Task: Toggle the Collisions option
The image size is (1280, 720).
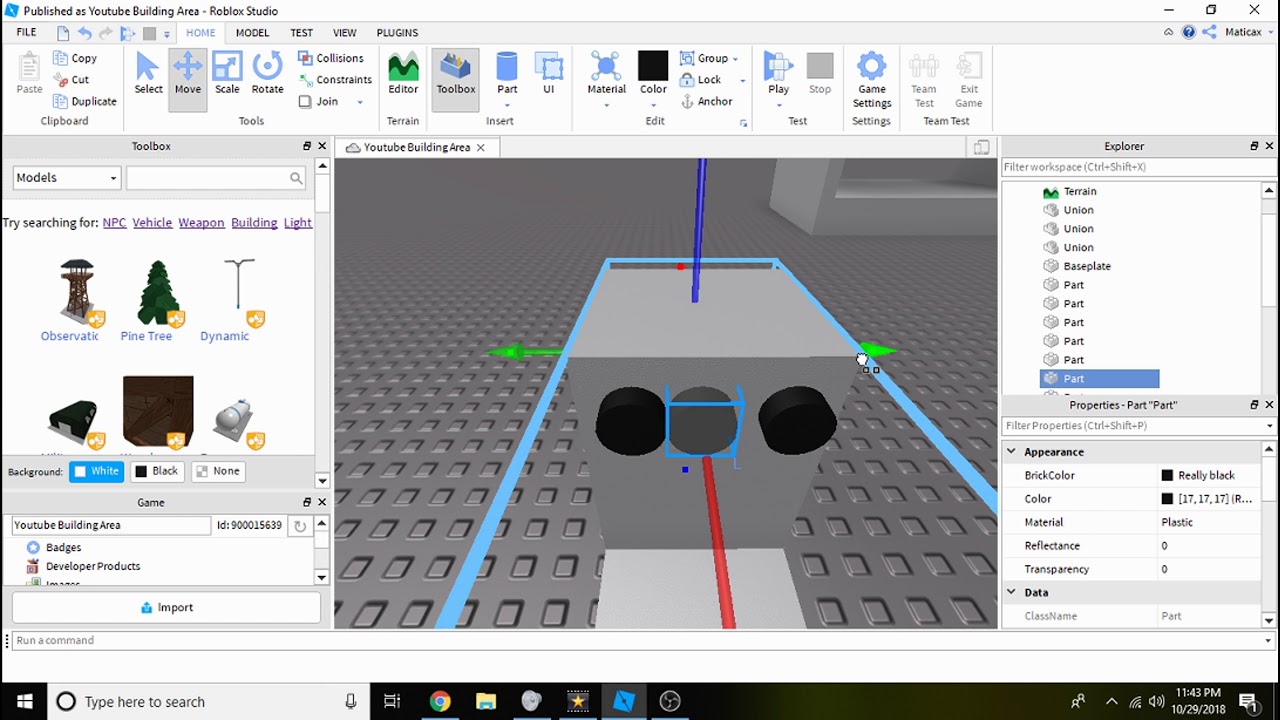Action: point(331,59)
